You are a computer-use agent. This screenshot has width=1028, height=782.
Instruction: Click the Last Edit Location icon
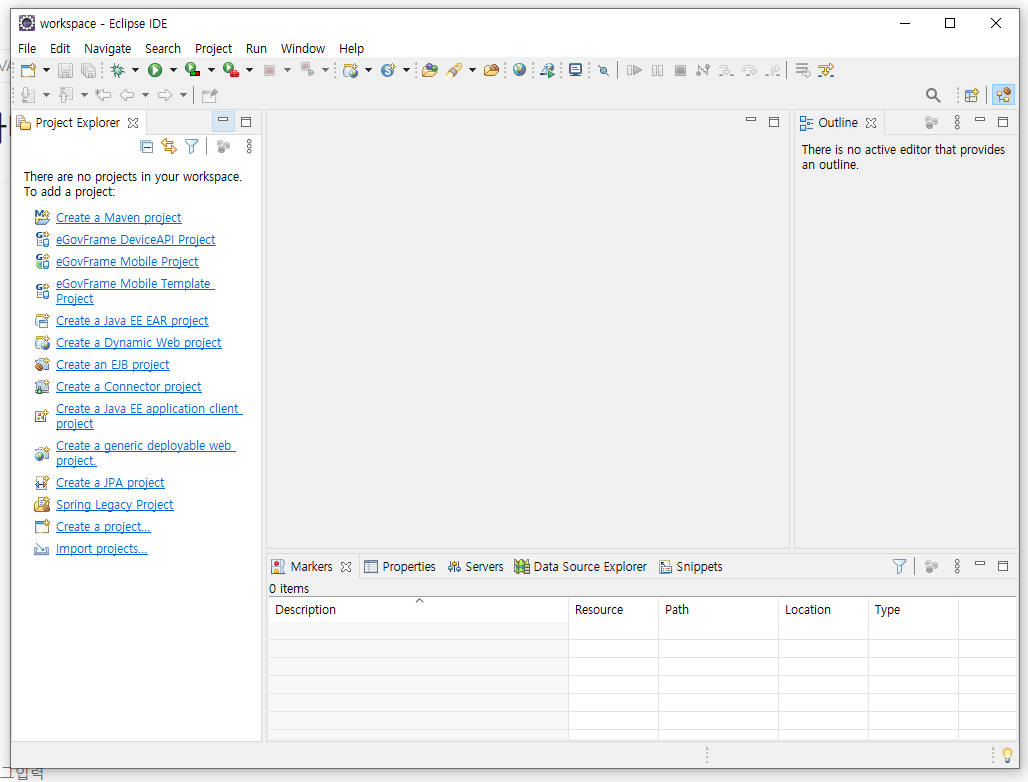[x=103, y=95]
